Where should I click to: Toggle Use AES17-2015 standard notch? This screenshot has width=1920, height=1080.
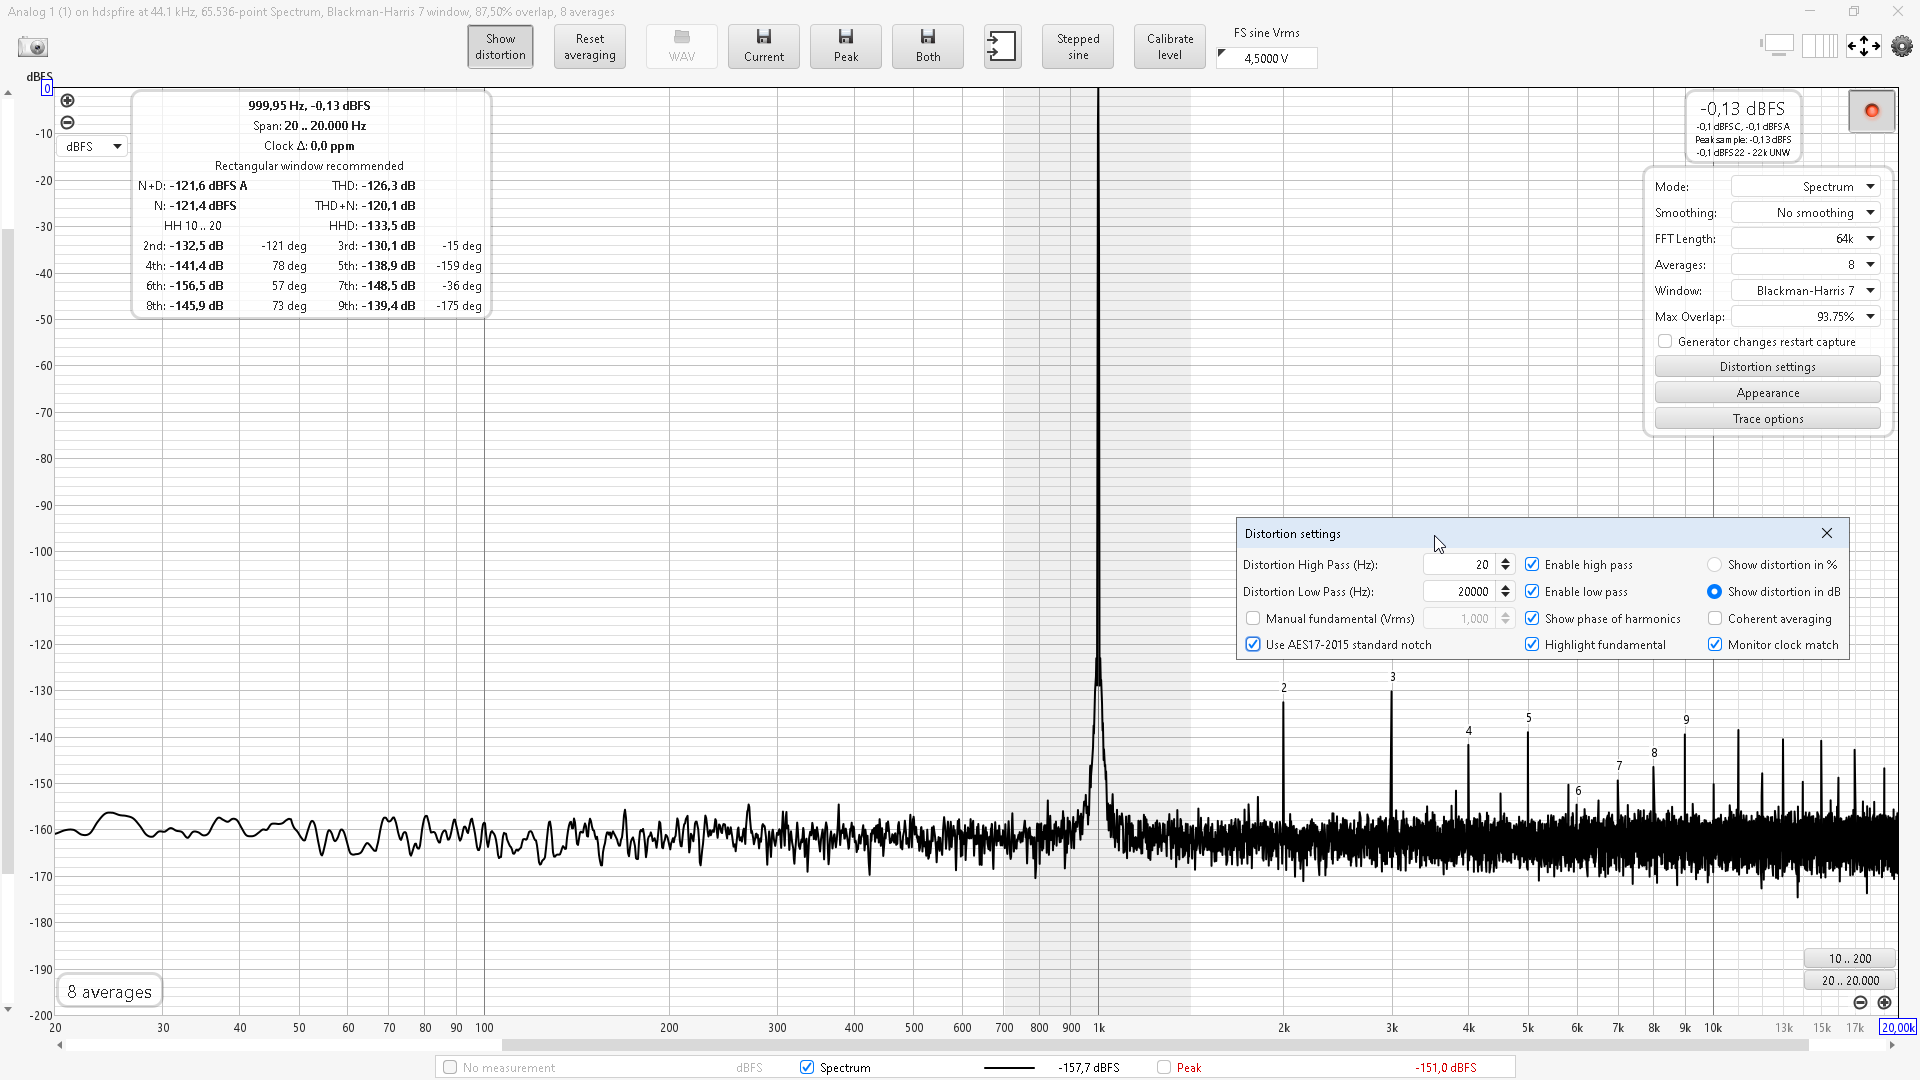1253,644
